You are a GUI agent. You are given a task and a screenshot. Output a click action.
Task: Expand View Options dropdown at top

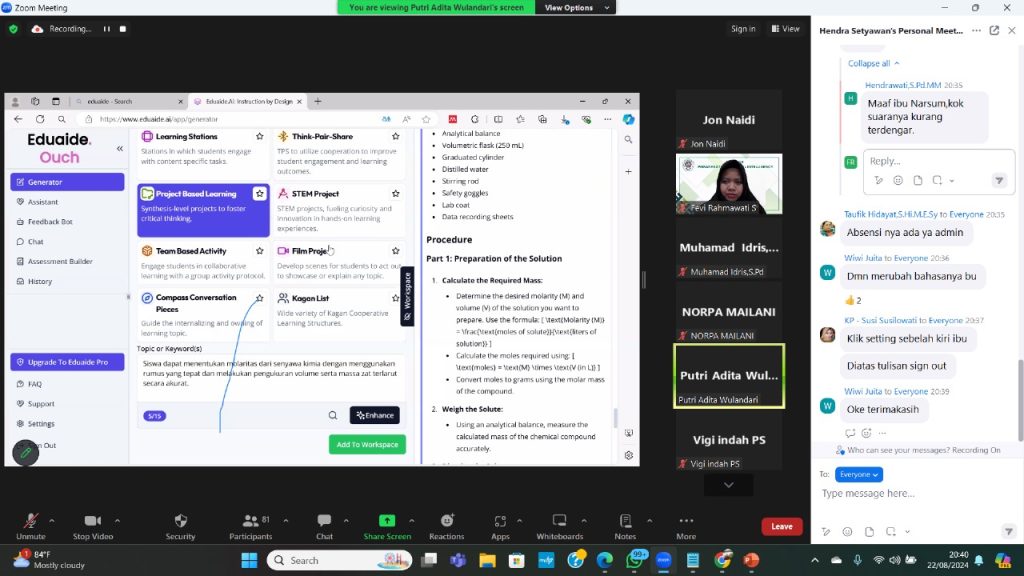pos(574,7)
